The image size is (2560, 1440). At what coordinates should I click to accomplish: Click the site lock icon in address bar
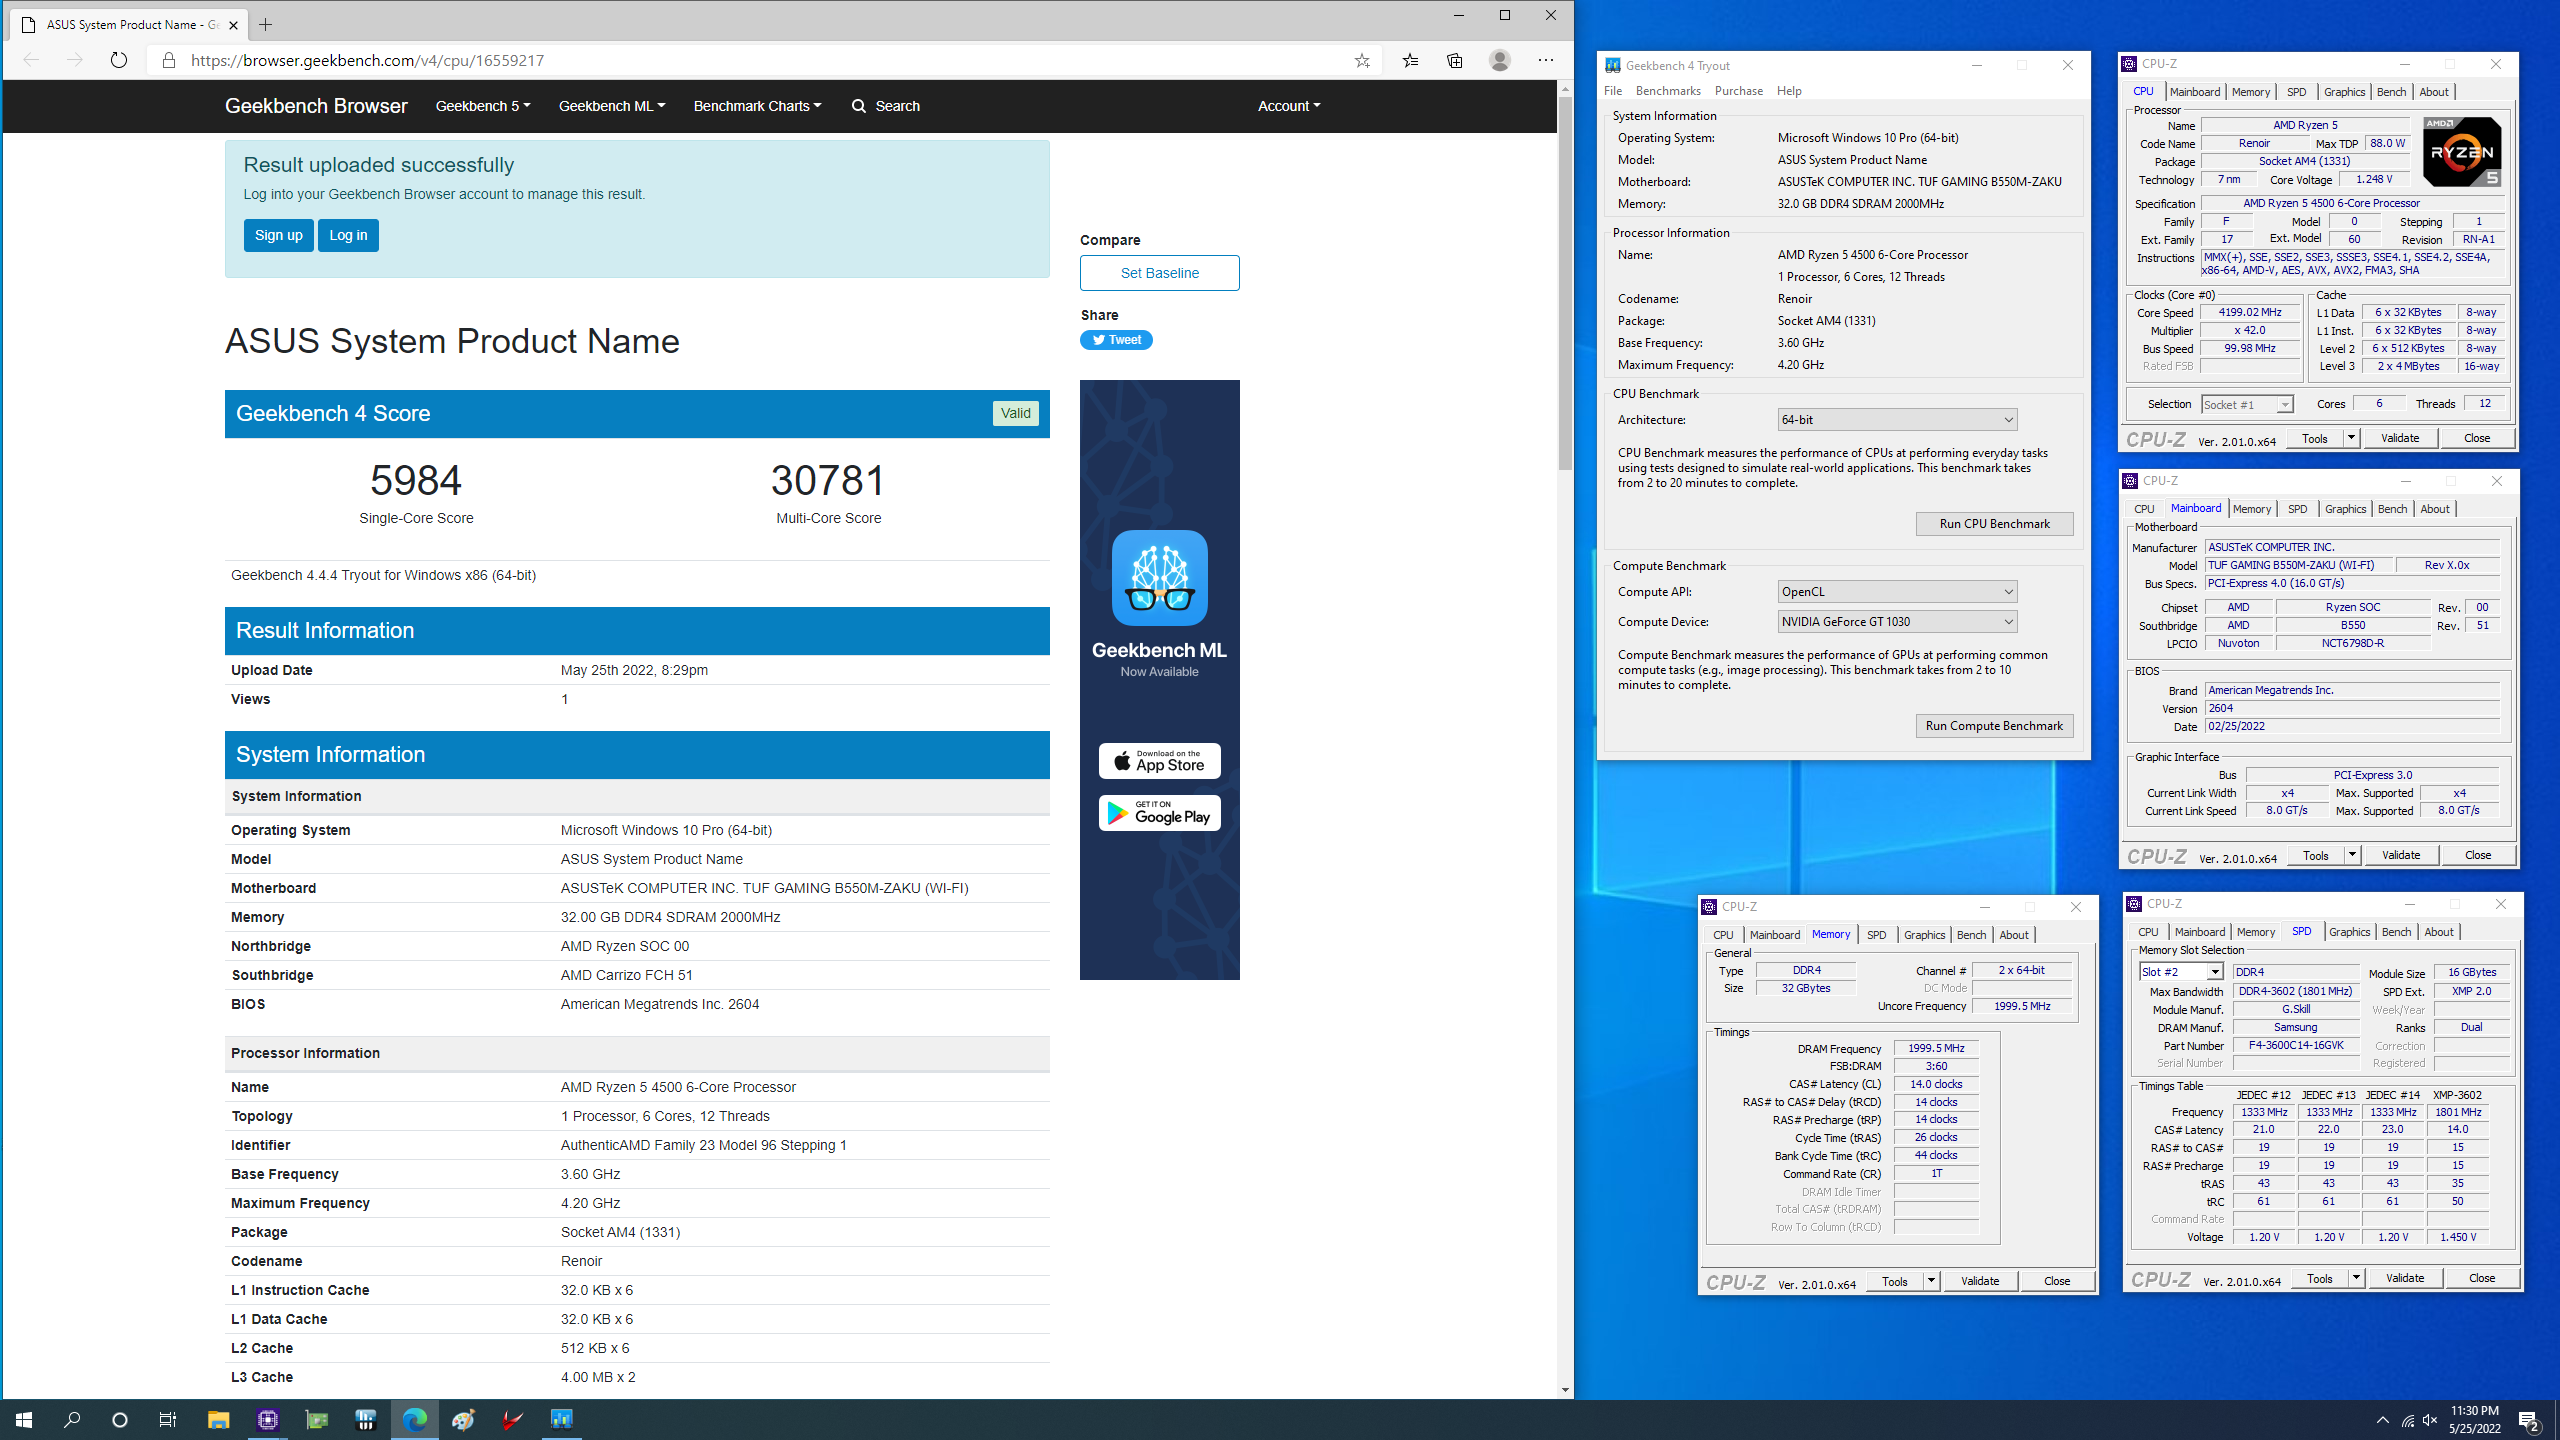(x=168, y=60)
